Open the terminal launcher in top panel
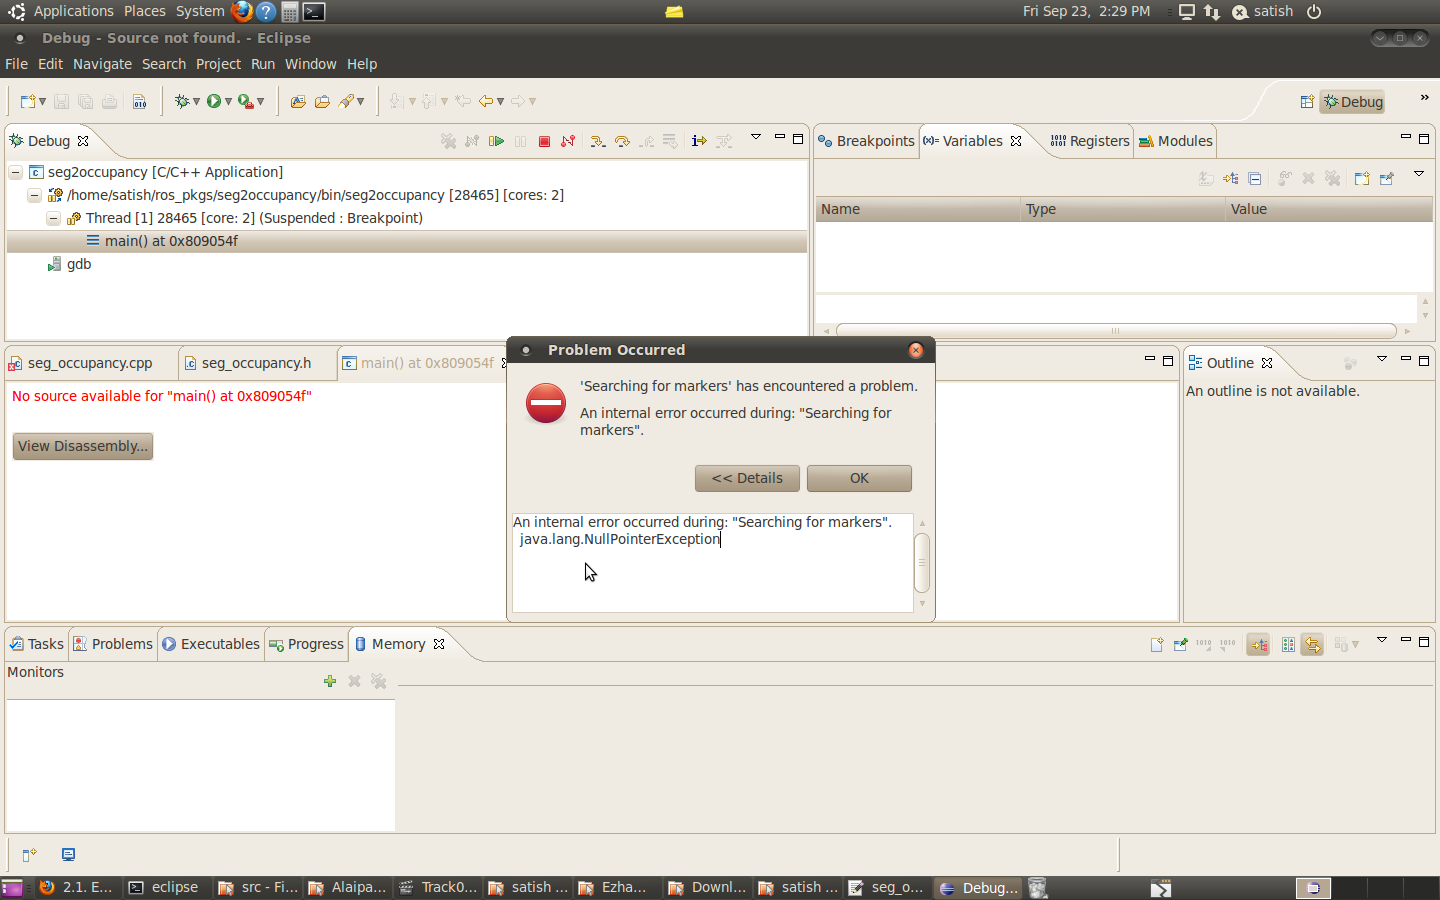This screenshot has height=900, width=1440. [x=314, y=12]
